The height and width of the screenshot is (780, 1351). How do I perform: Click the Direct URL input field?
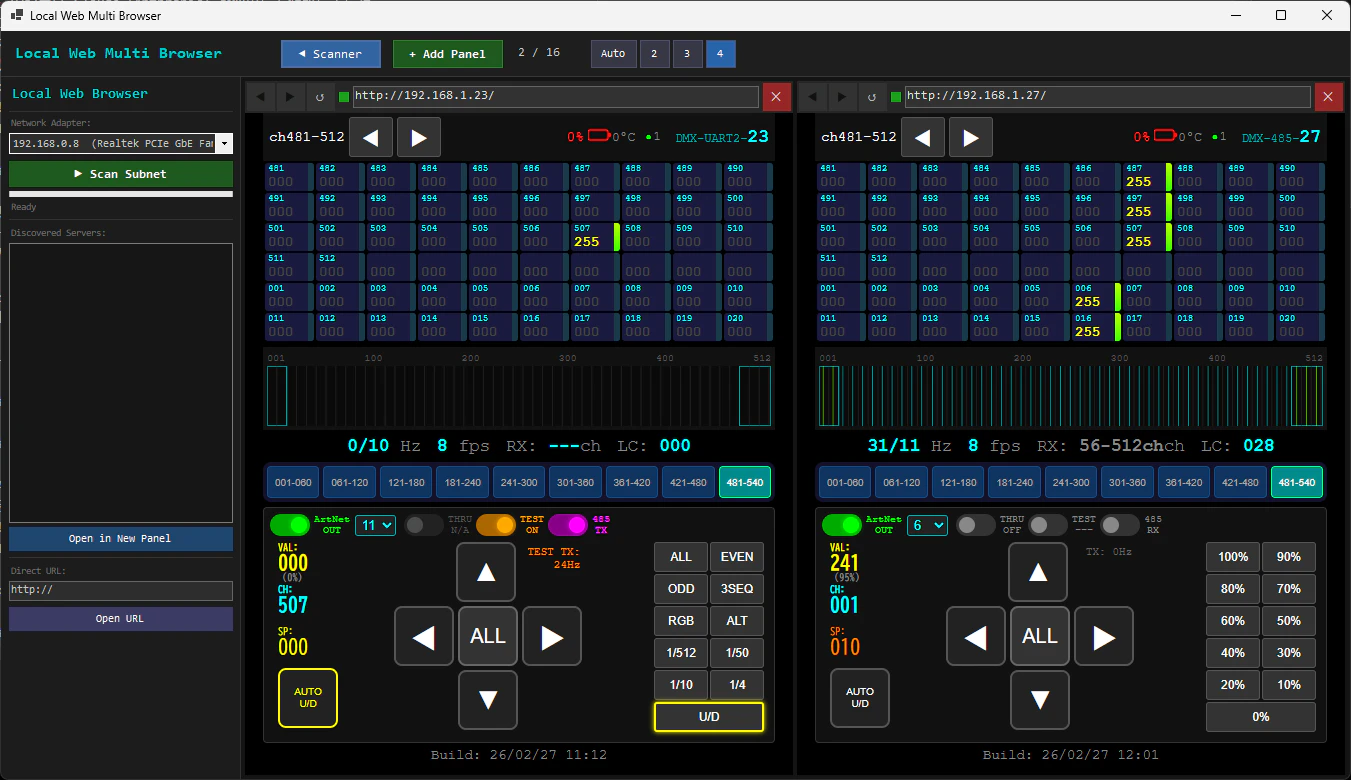121,590
